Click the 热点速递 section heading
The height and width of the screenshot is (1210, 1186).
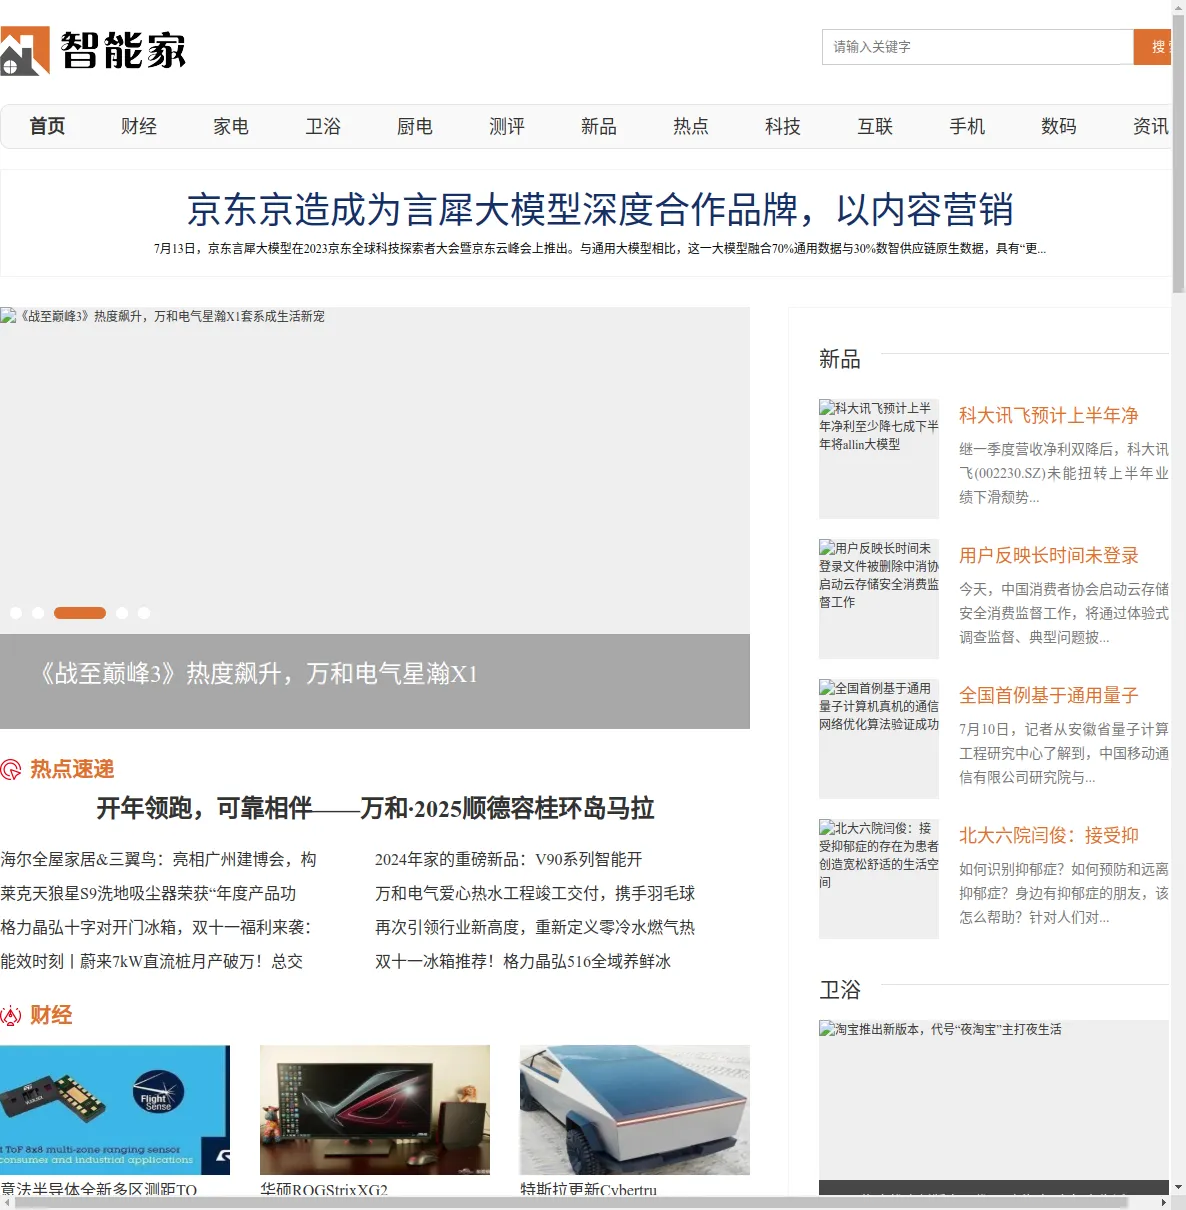pyautogui.click(x=72, y=769)
